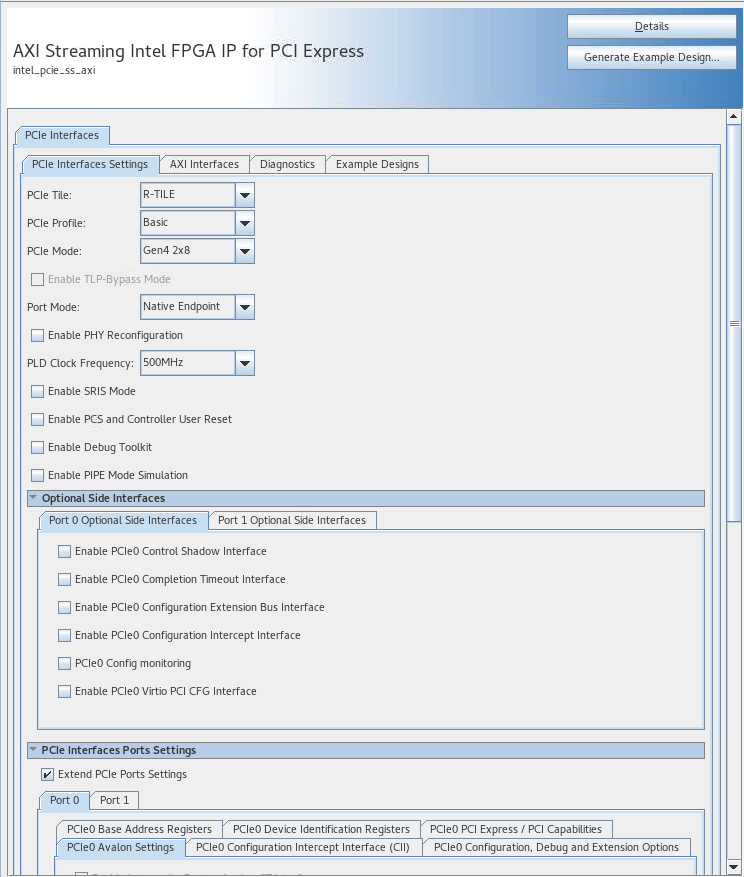Open the PCIe Tile dropdown arrow
Image resolution: width=744 pixels, height=877 pixels.
coord(244,195)
